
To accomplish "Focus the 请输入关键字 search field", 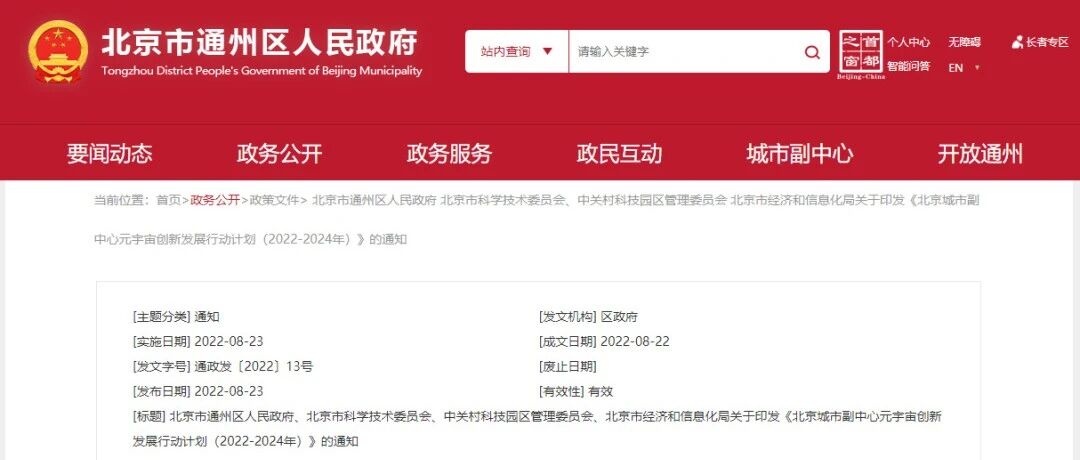I will click(x=685, y=52).
